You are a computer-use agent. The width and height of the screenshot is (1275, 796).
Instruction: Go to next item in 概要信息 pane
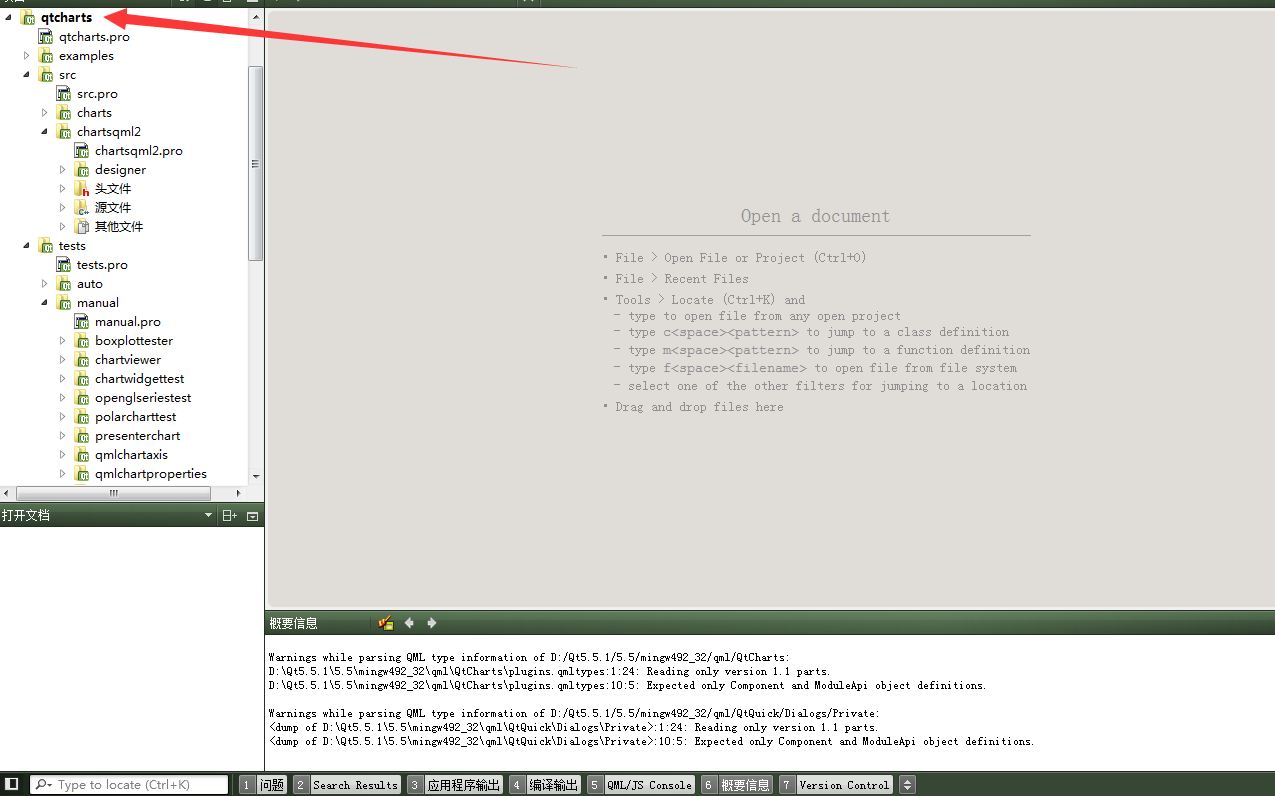pos(432,623)
